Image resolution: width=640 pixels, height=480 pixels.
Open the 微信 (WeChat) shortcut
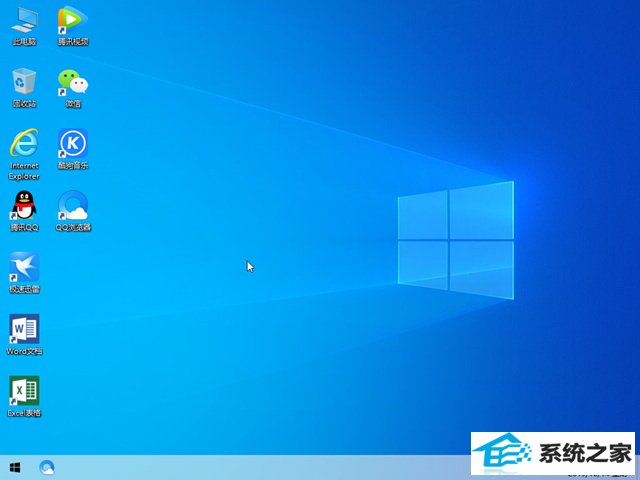[x=72, y=82]
